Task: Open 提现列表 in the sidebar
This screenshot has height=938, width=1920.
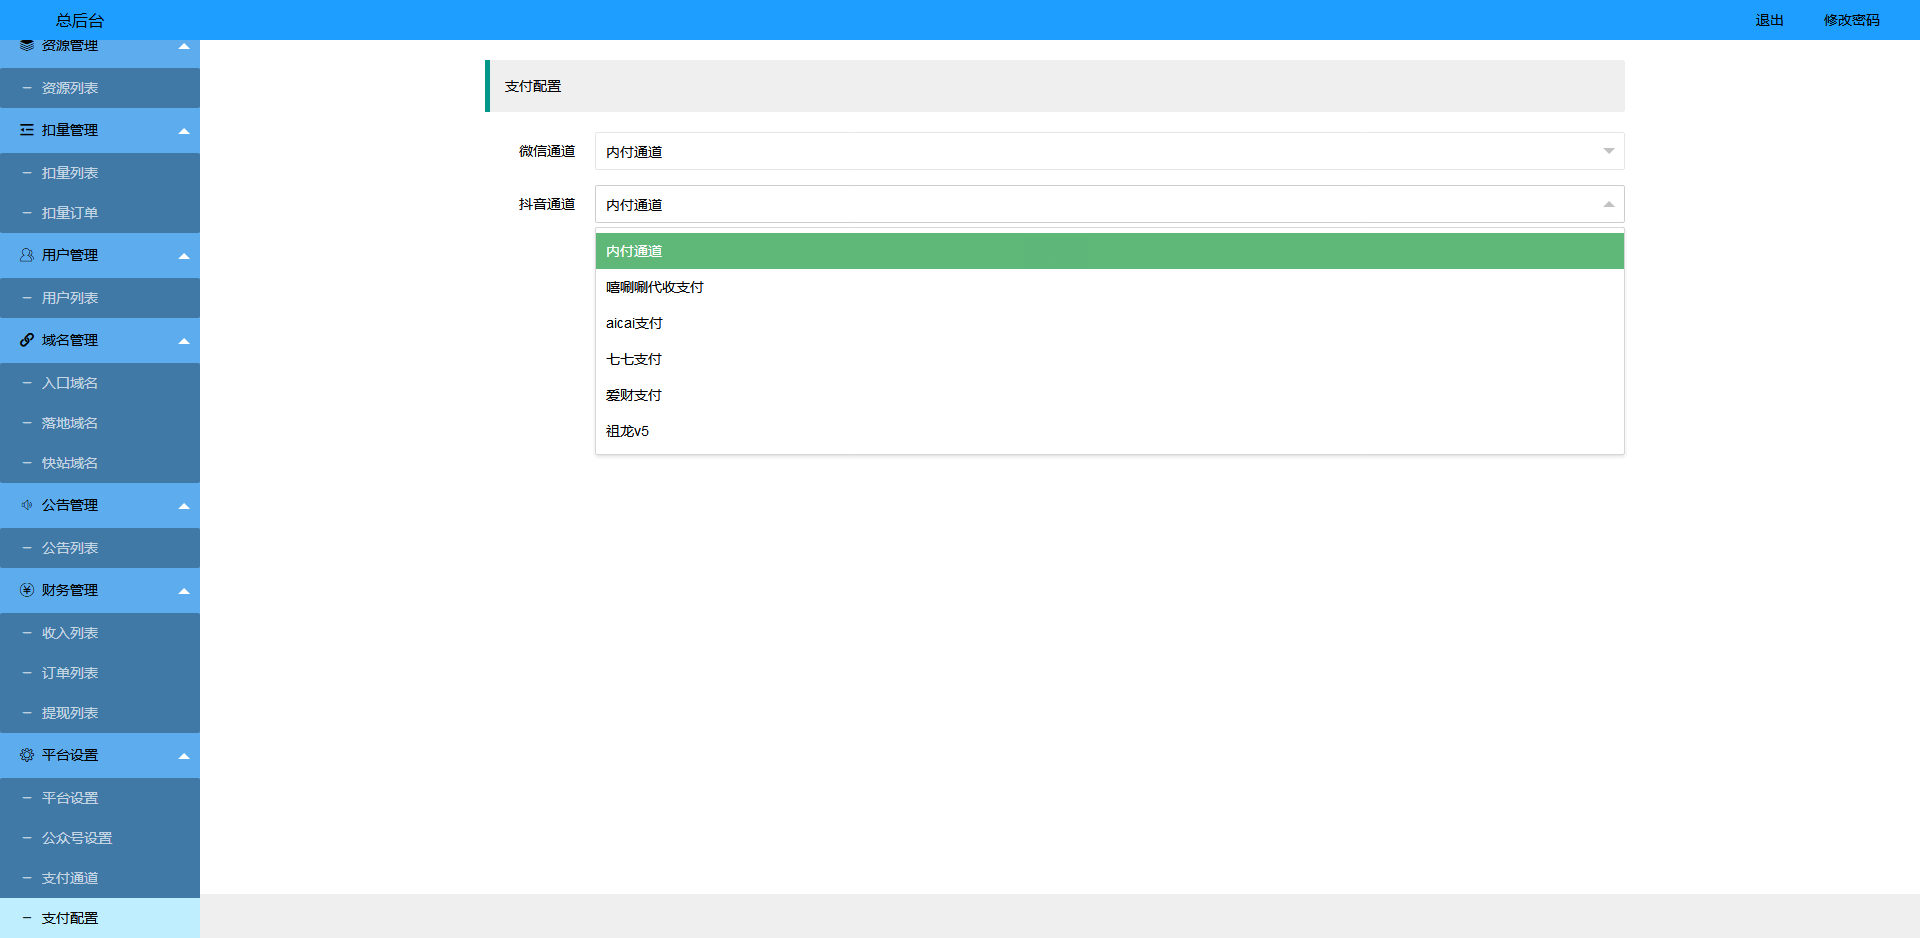Action: click(70, 713)
